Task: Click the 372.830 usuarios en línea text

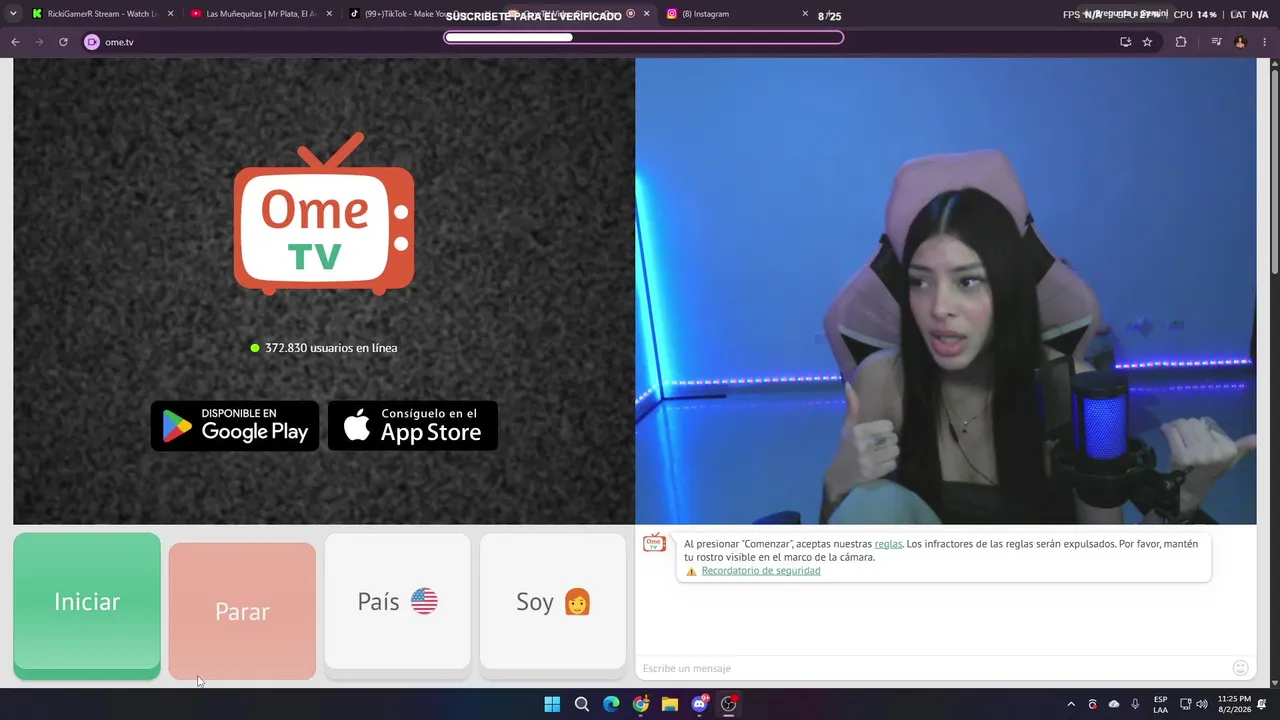Action: pyautogui.click(x=331, y=348)
